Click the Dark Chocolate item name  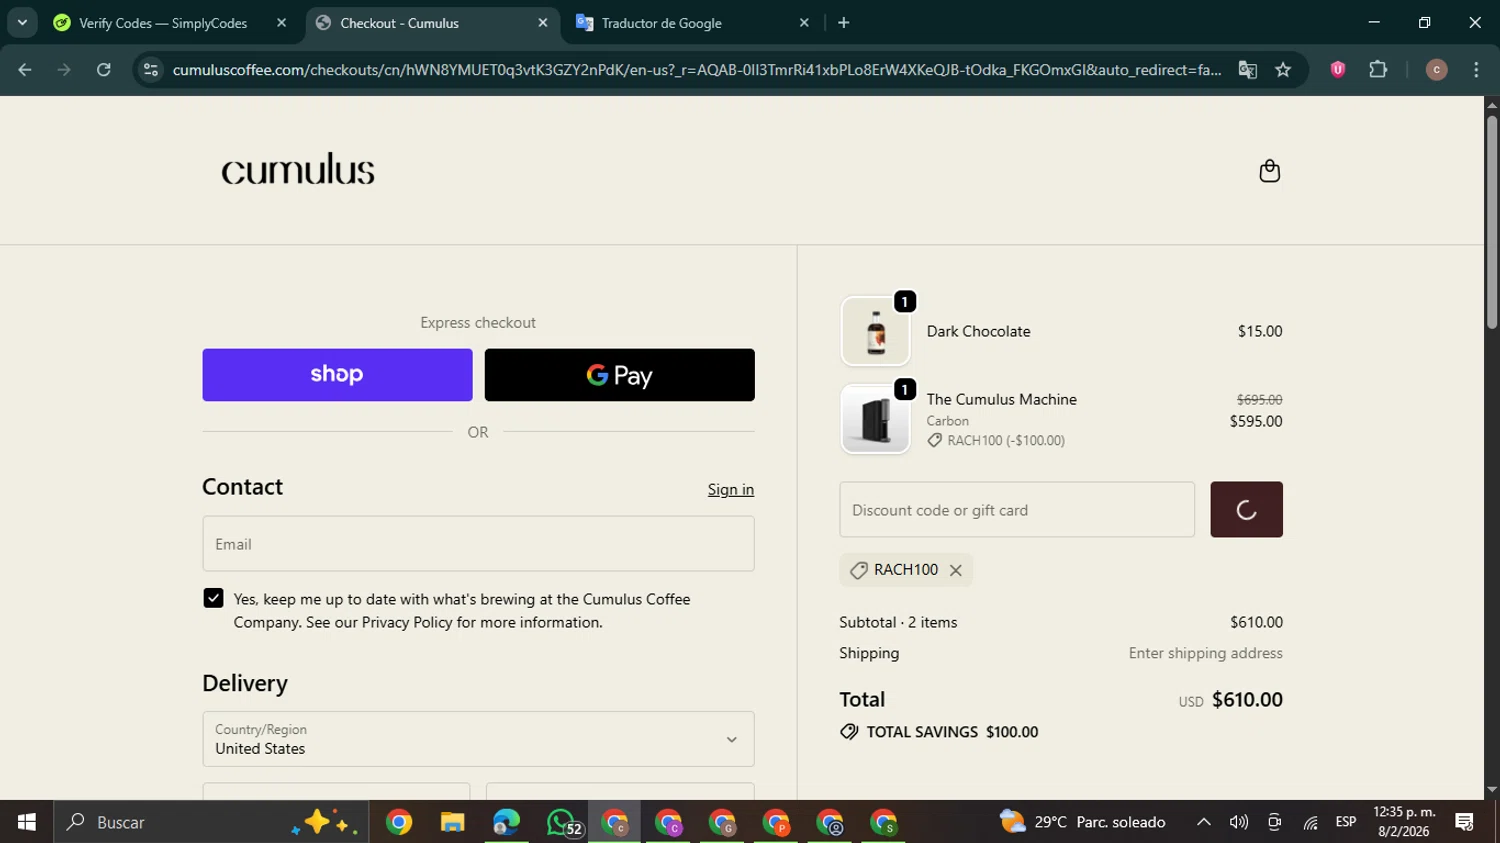978,332
